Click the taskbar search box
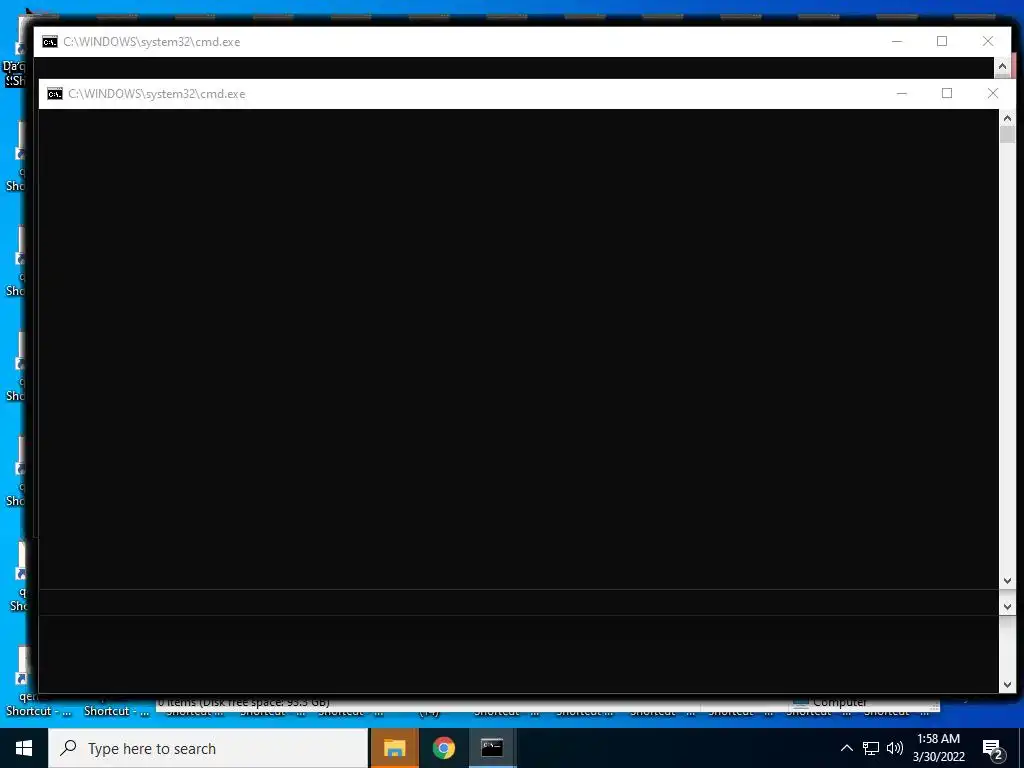This screenshot has height=768, width=1024. coord(208,748)
